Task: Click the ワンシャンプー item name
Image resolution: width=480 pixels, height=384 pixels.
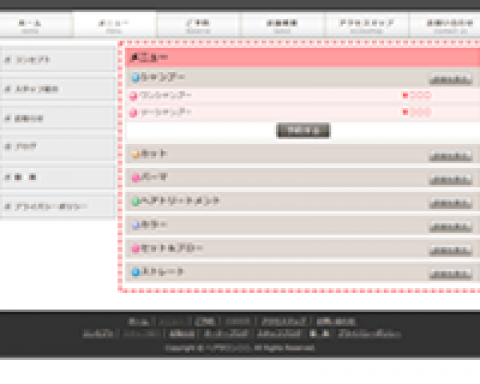Action: (x=165, y=96)
